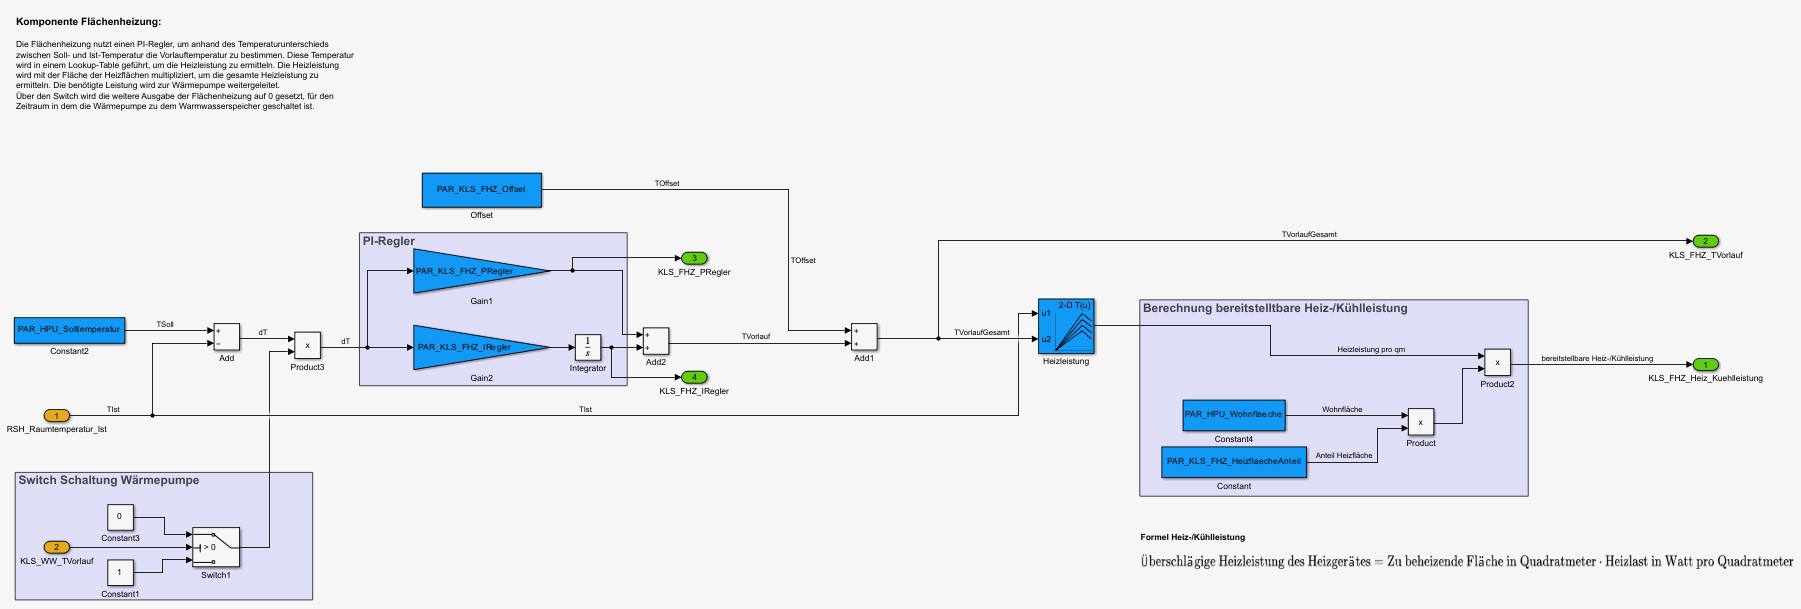Select the Add1 sum block

click(x=863, y=337)
